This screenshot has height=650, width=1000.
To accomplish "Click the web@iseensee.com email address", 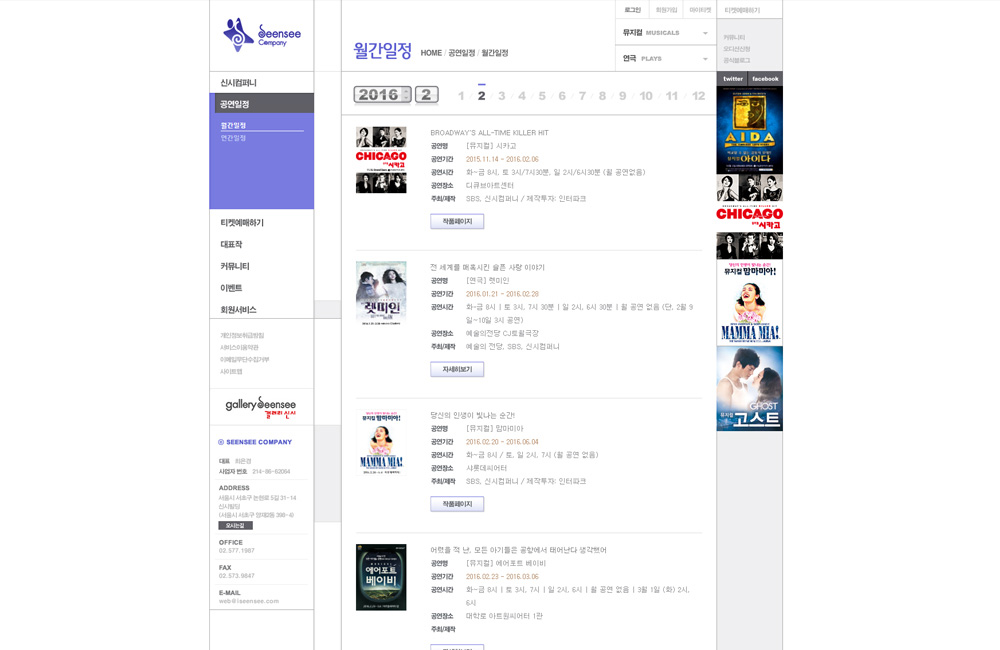I will (249, 601).
